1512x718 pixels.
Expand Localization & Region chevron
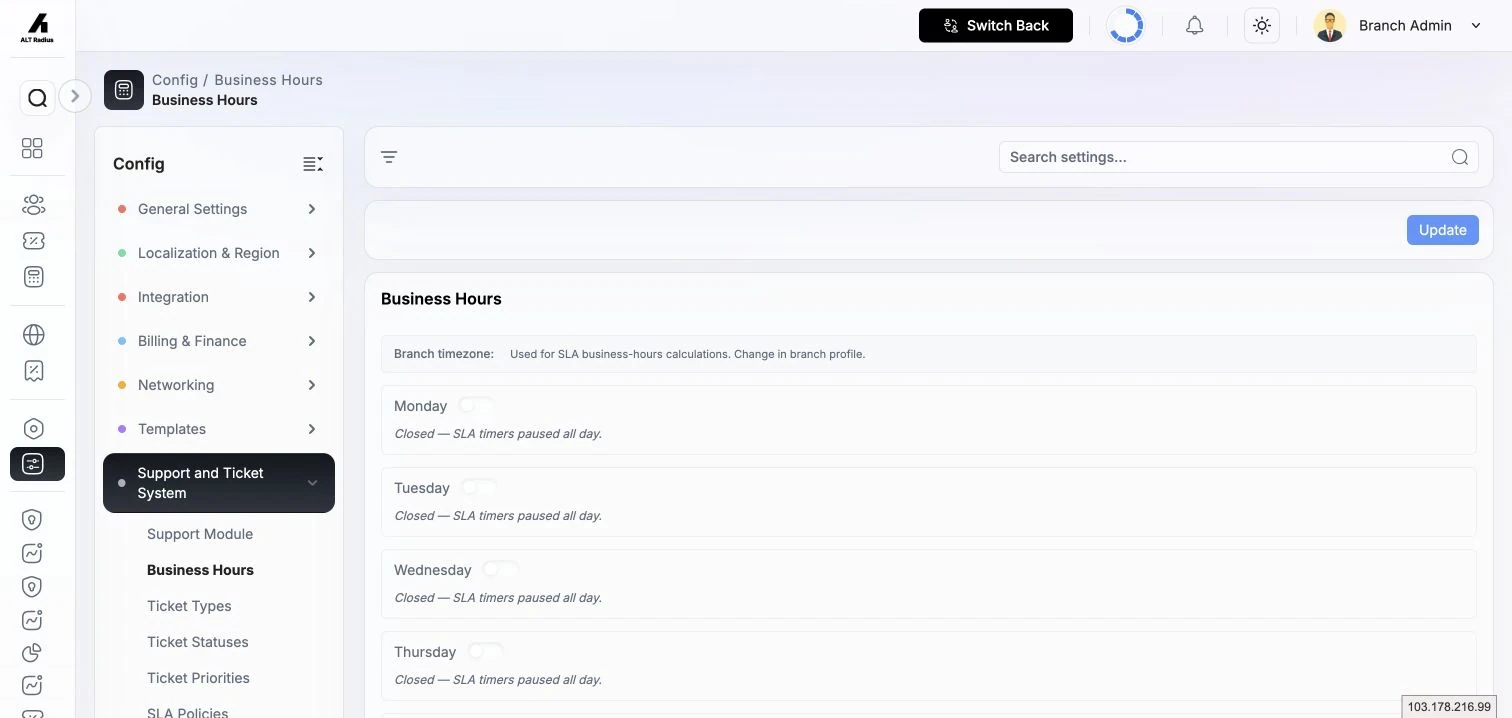[312, 253]
